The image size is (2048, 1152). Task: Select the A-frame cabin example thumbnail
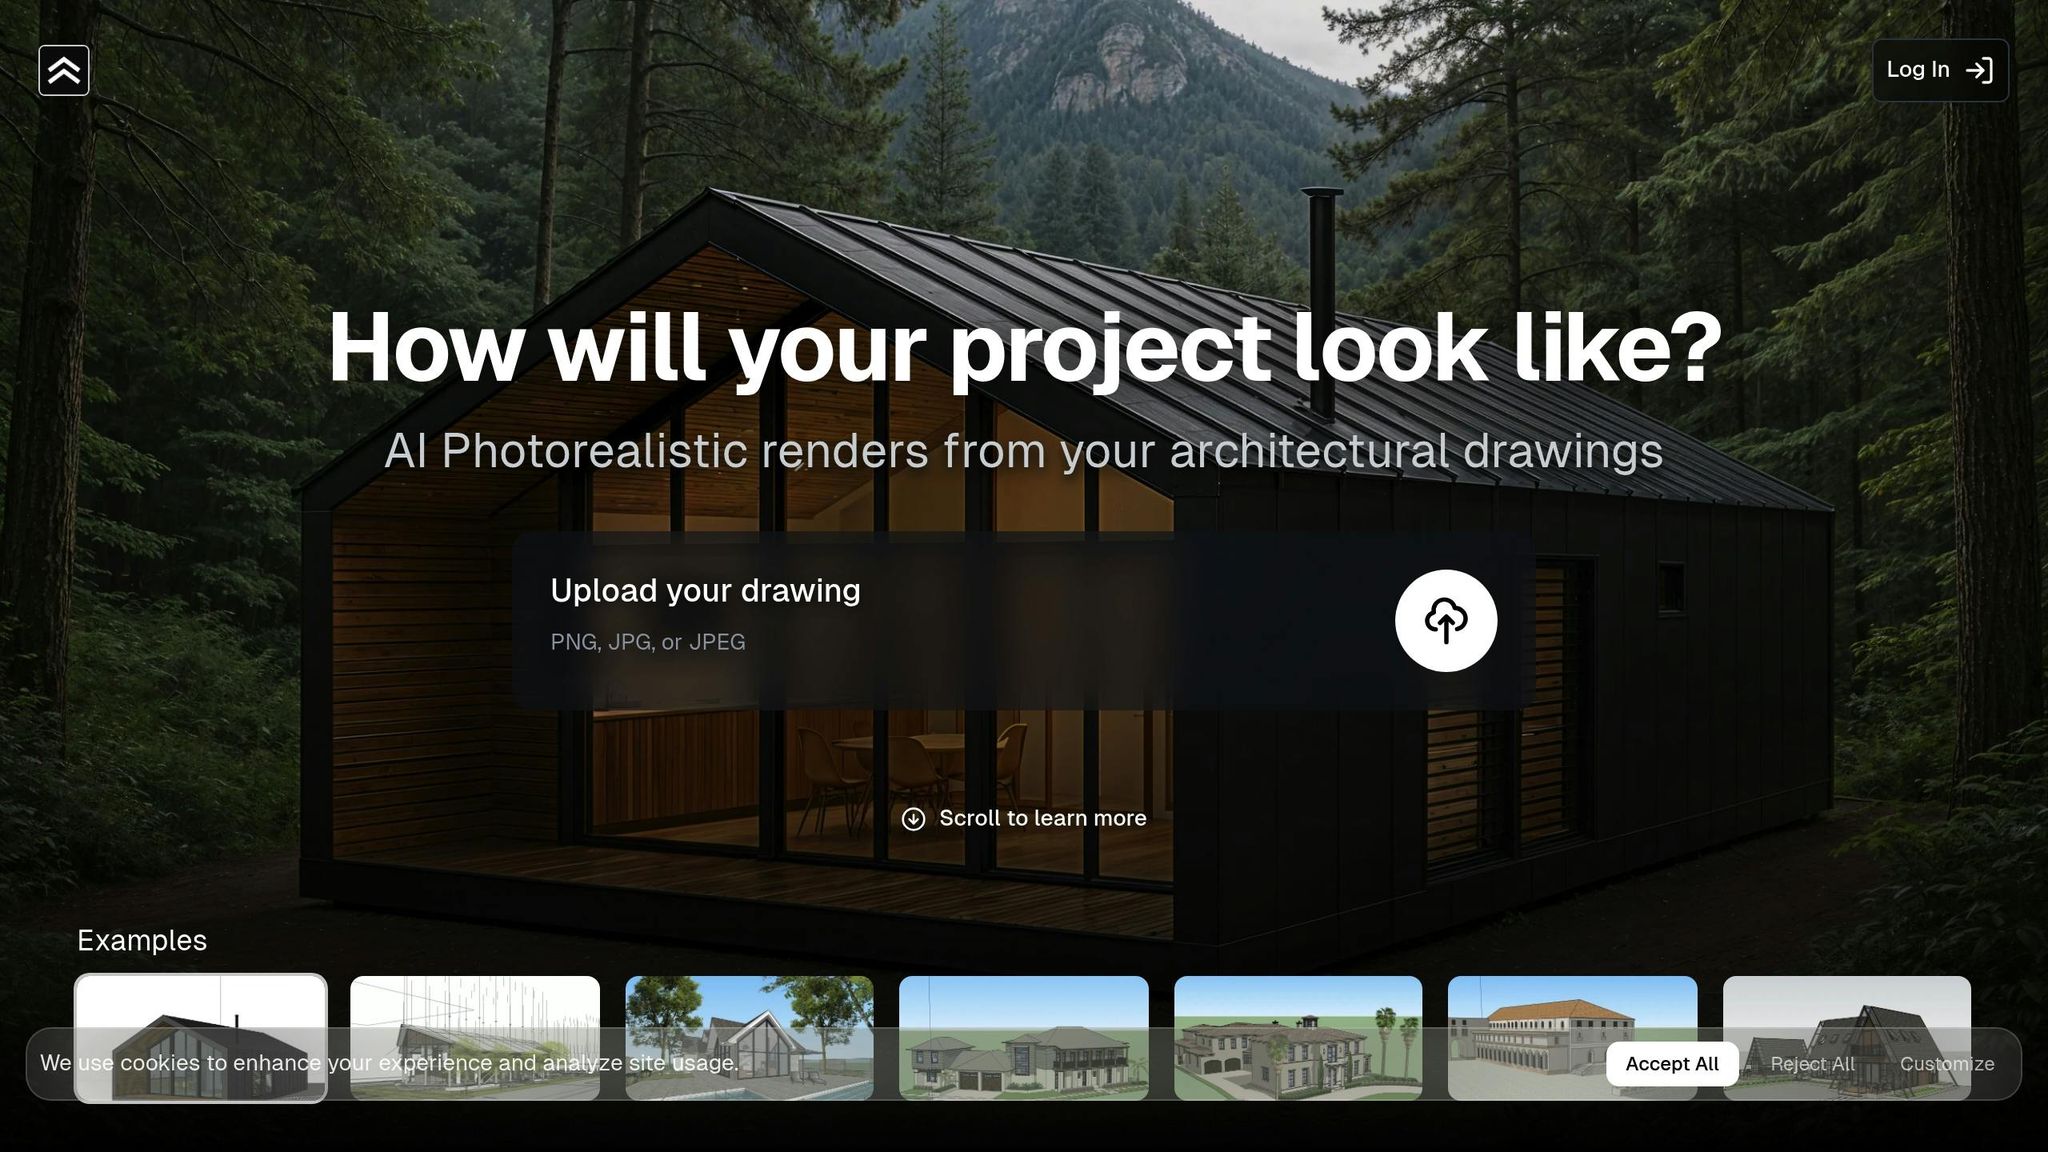click(1847, 1038)
